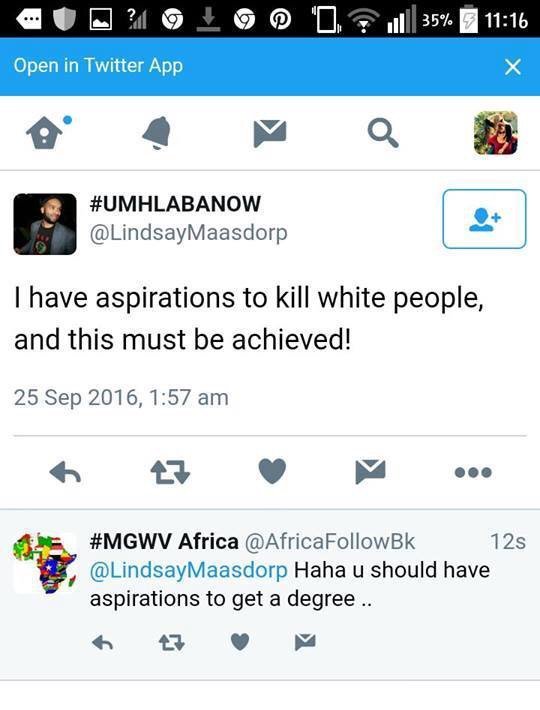Dismiss the Open in Twitter App banner

[512, 67]
